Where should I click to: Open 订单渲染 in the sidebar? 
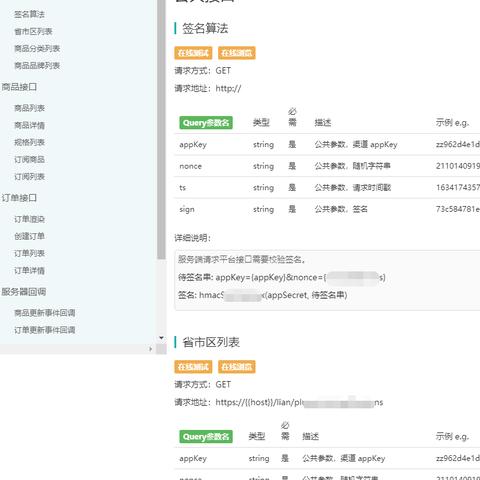point(29,219)
